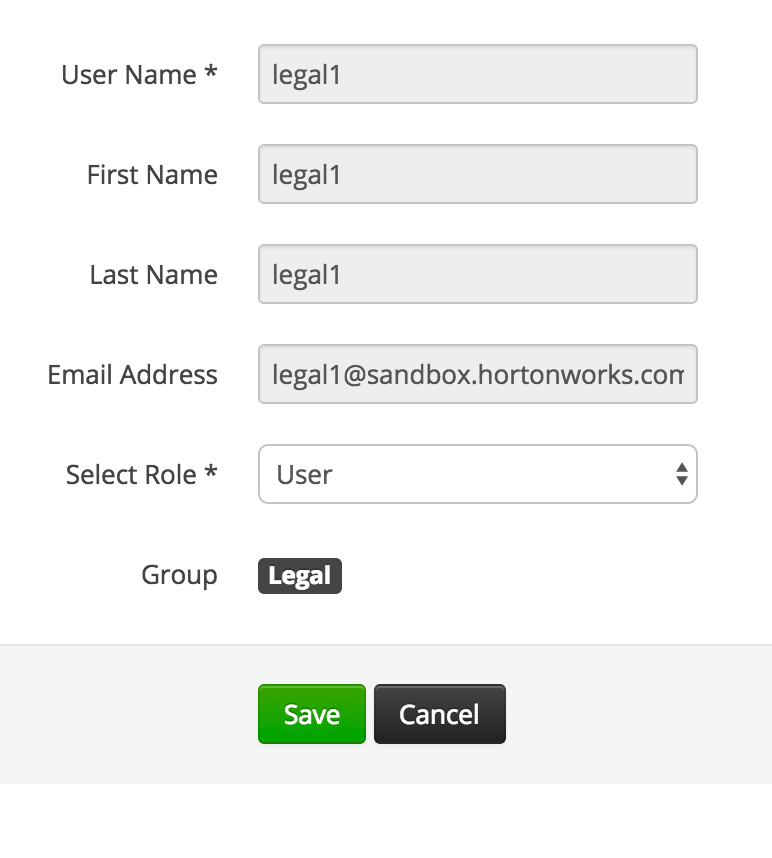Click the 'User Name' label text
Image resolution: width=772 pixels, height=858 pixels.
tap(129, 75)
